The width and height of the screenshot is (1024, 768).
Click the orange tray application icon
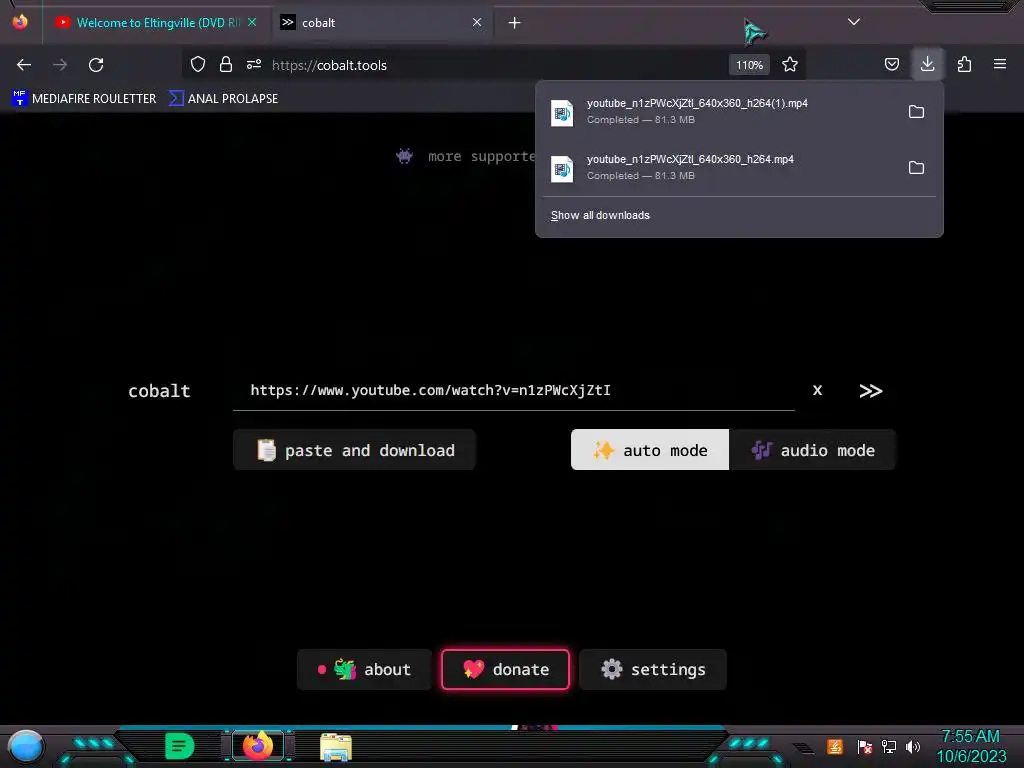[835, 746]
